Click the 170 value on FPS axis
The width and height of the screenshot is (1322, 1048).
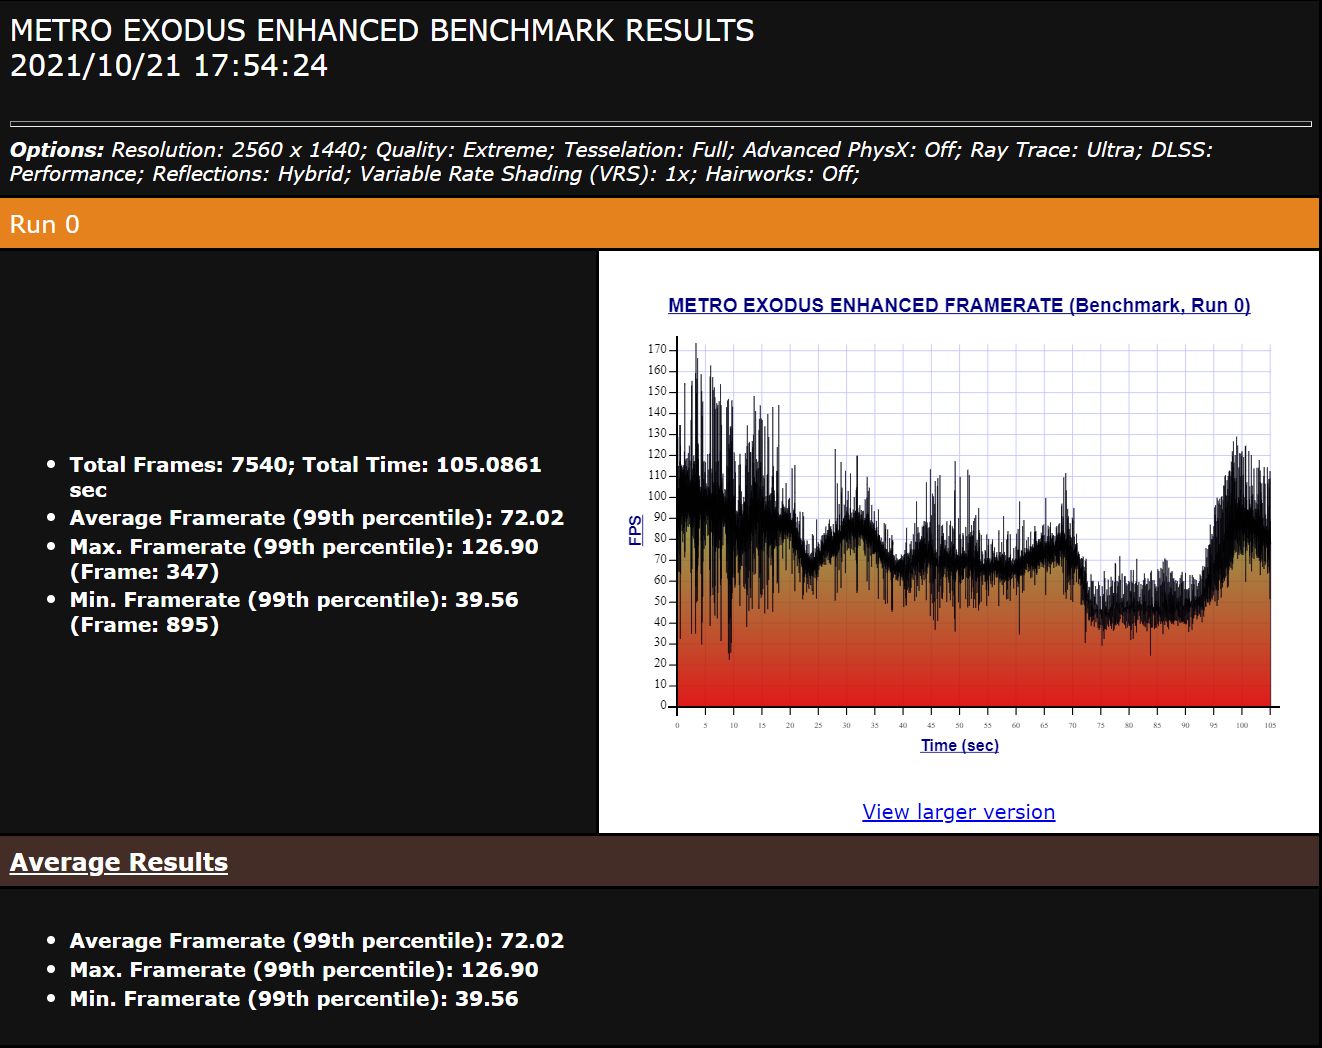click(656, 349)
